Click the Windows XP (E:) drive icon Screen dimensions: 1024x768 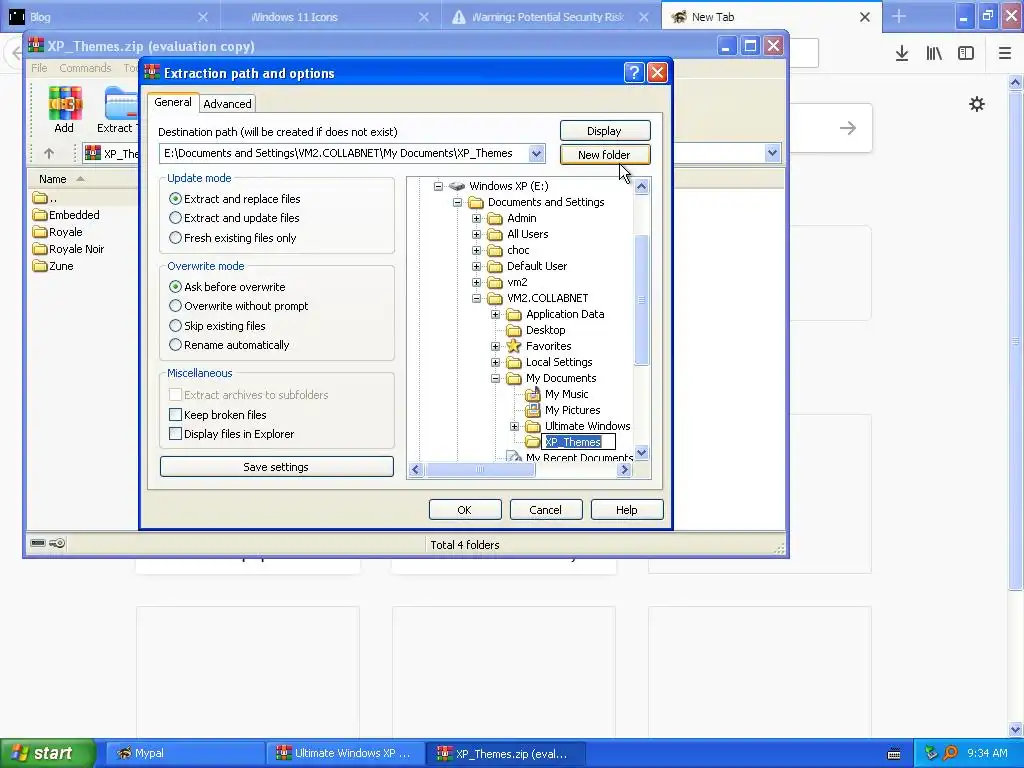pos(457,186)
